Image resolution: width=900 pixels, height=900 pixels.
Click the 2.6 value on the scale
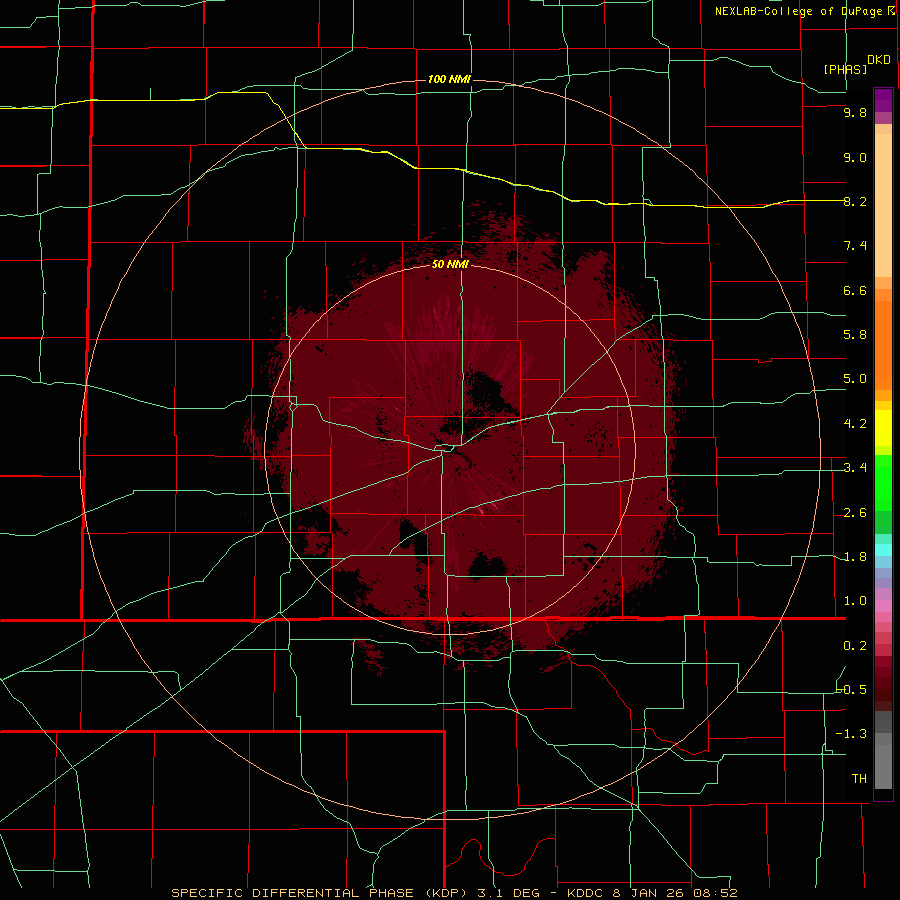(855, 513)
